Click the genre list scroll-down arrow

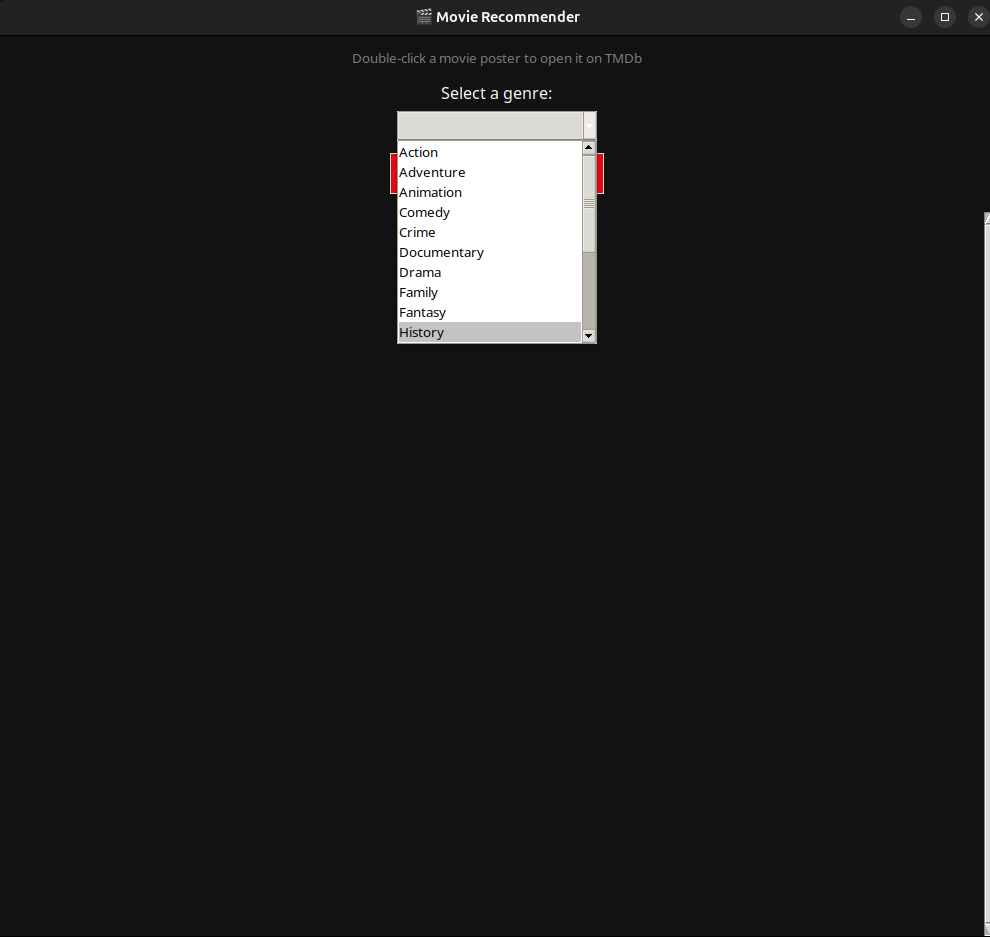click(588, 336)
